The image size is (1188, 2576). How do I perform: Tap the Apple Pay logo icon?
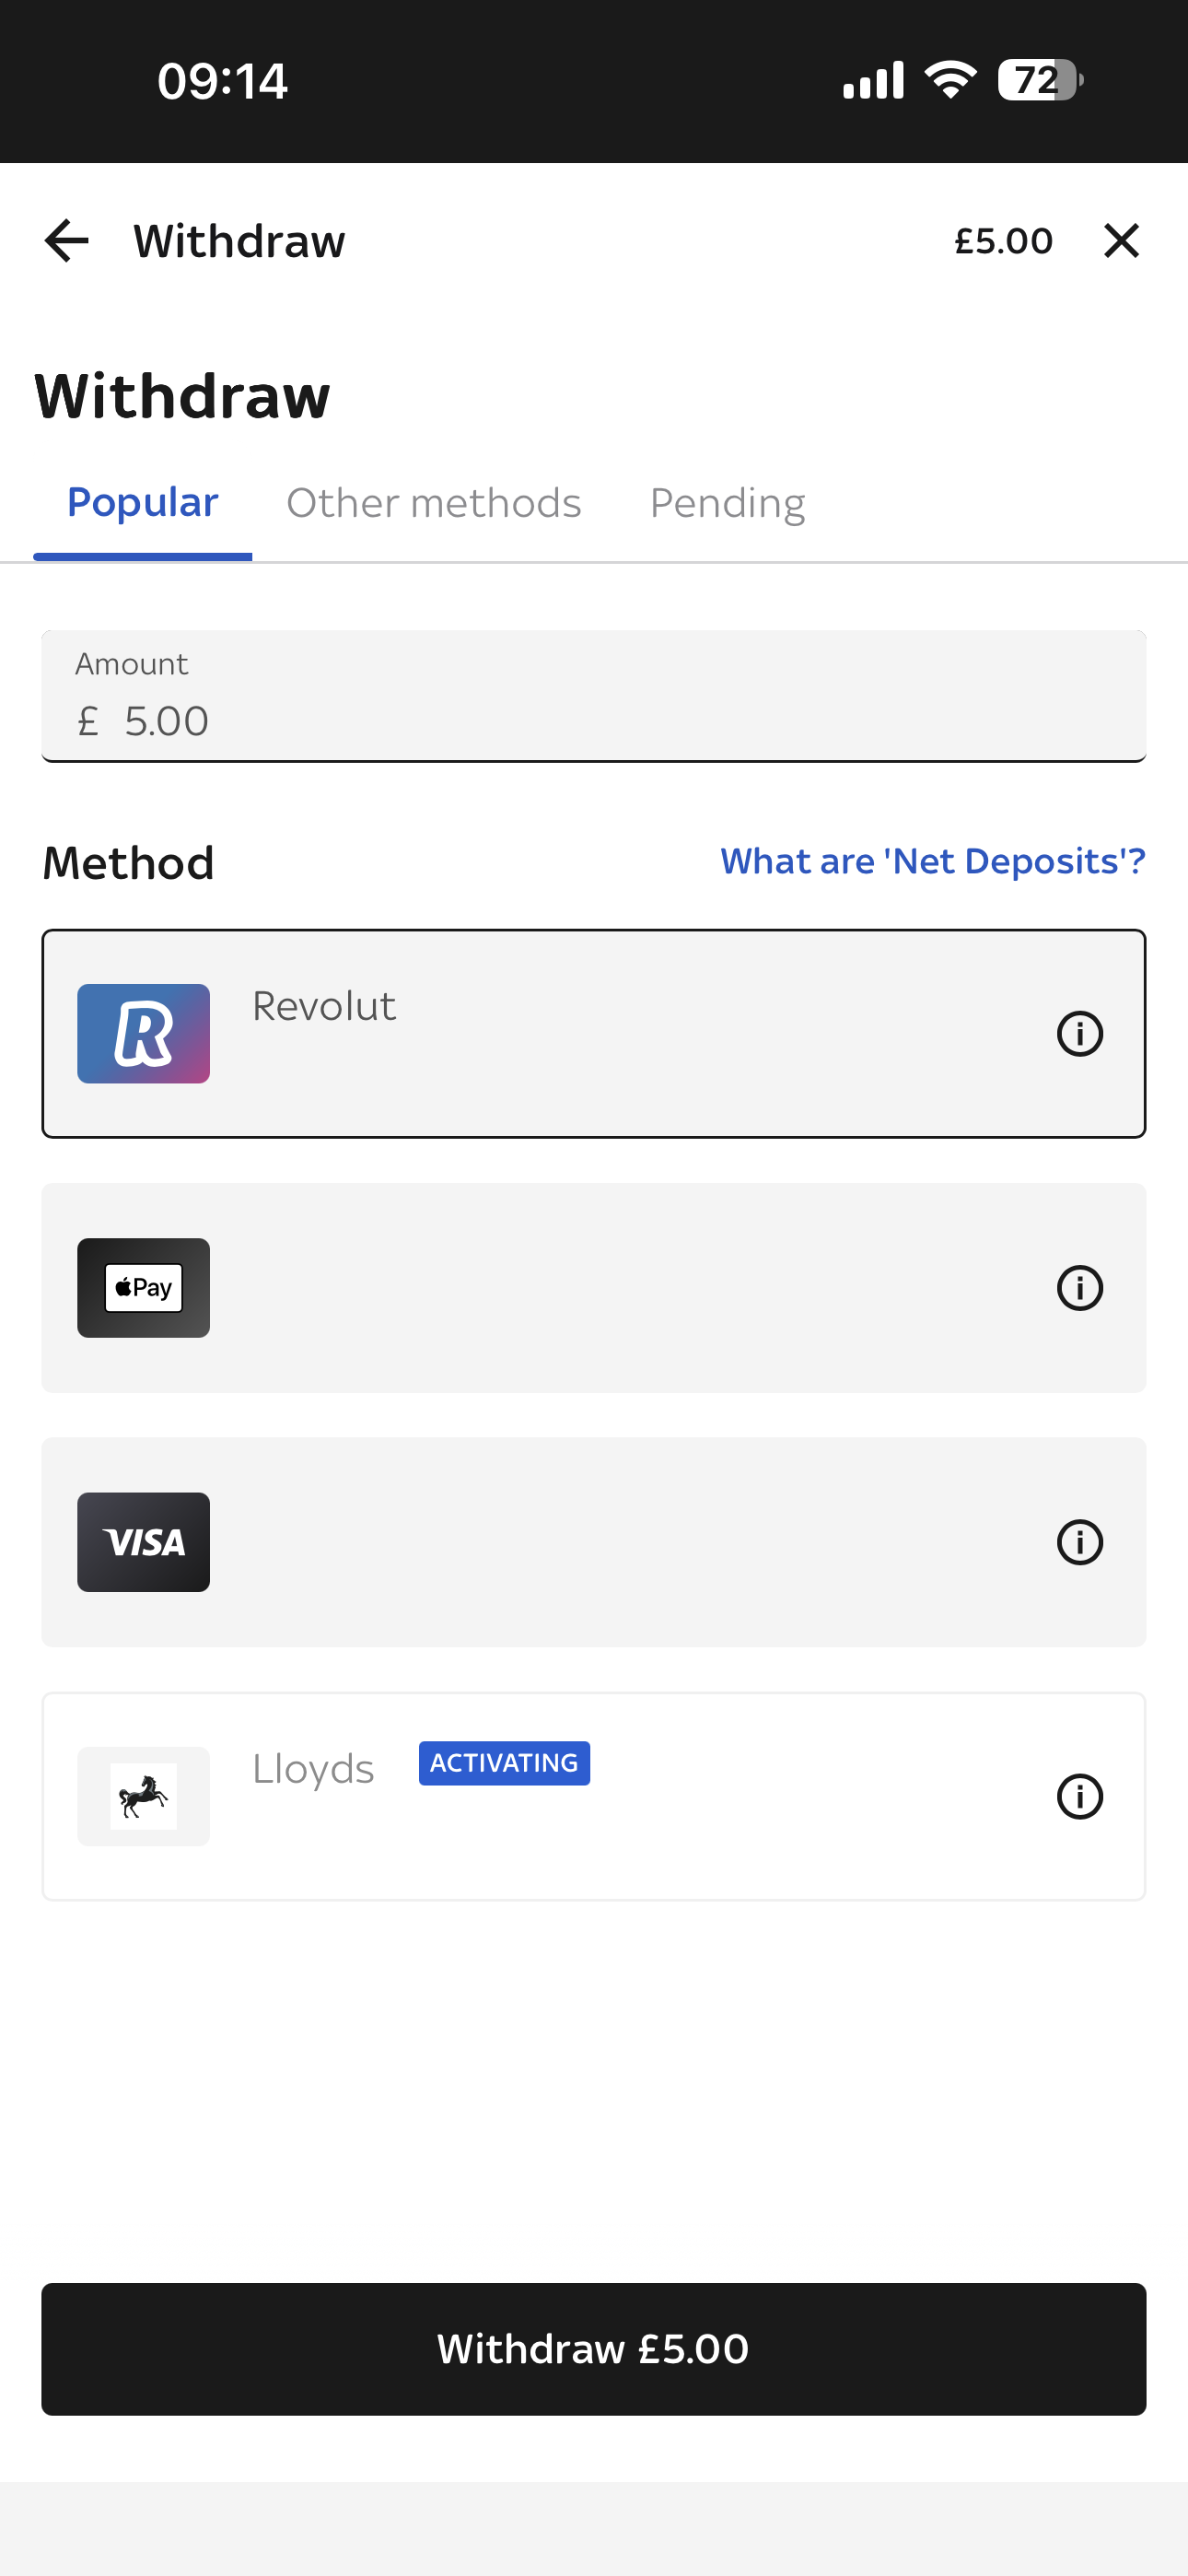click(144, 1288)
